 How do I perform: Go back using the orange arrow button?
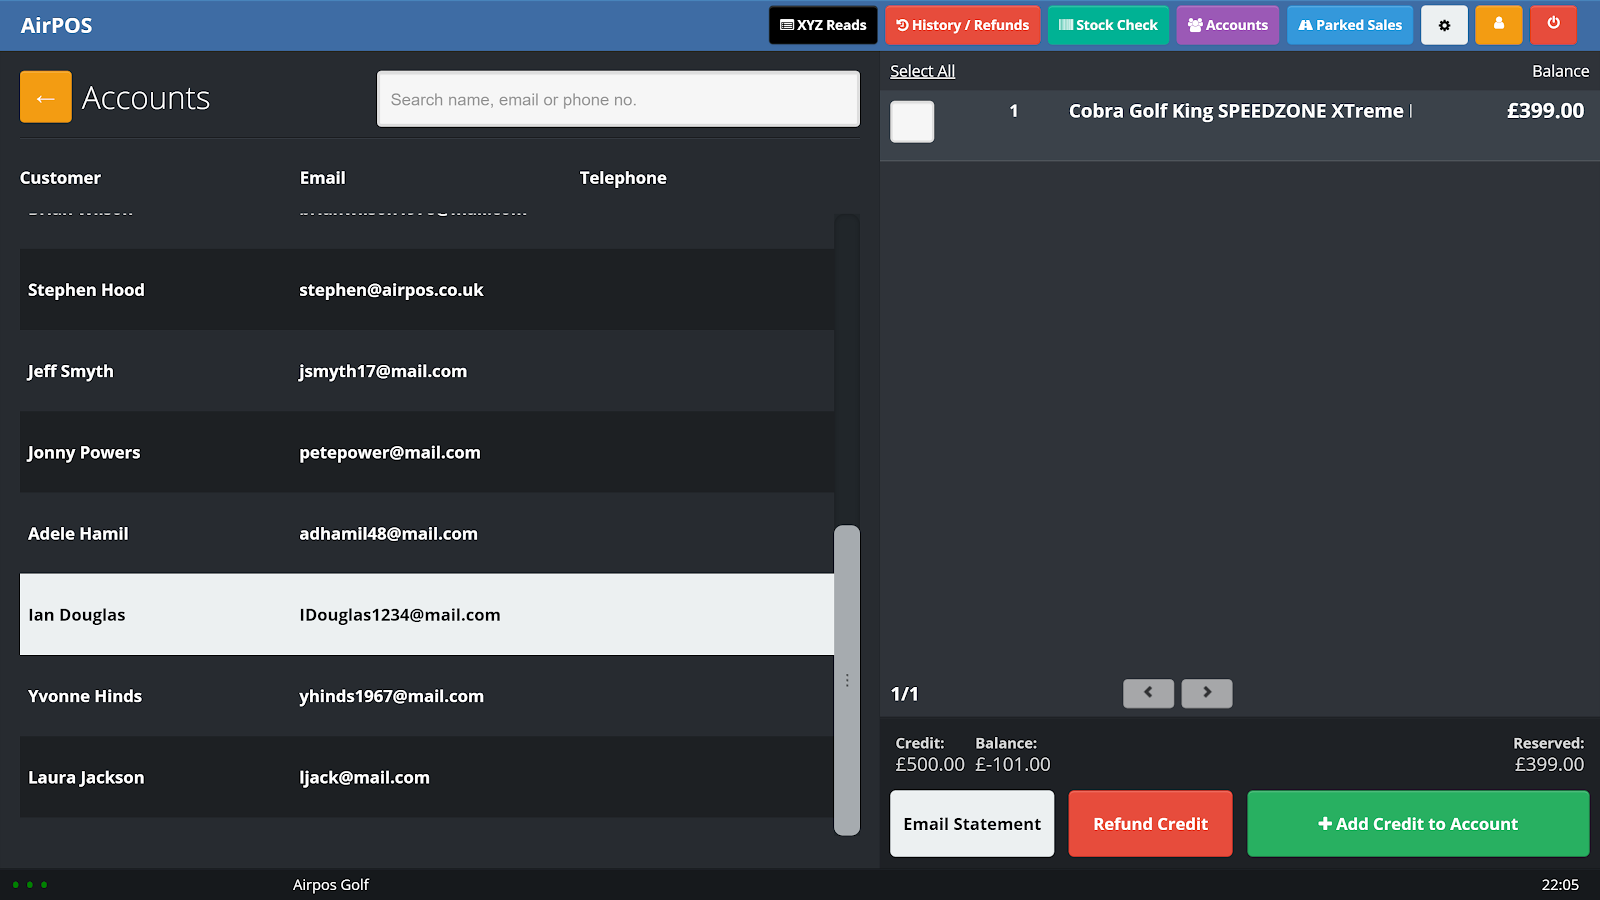click(x=46, y=97)
